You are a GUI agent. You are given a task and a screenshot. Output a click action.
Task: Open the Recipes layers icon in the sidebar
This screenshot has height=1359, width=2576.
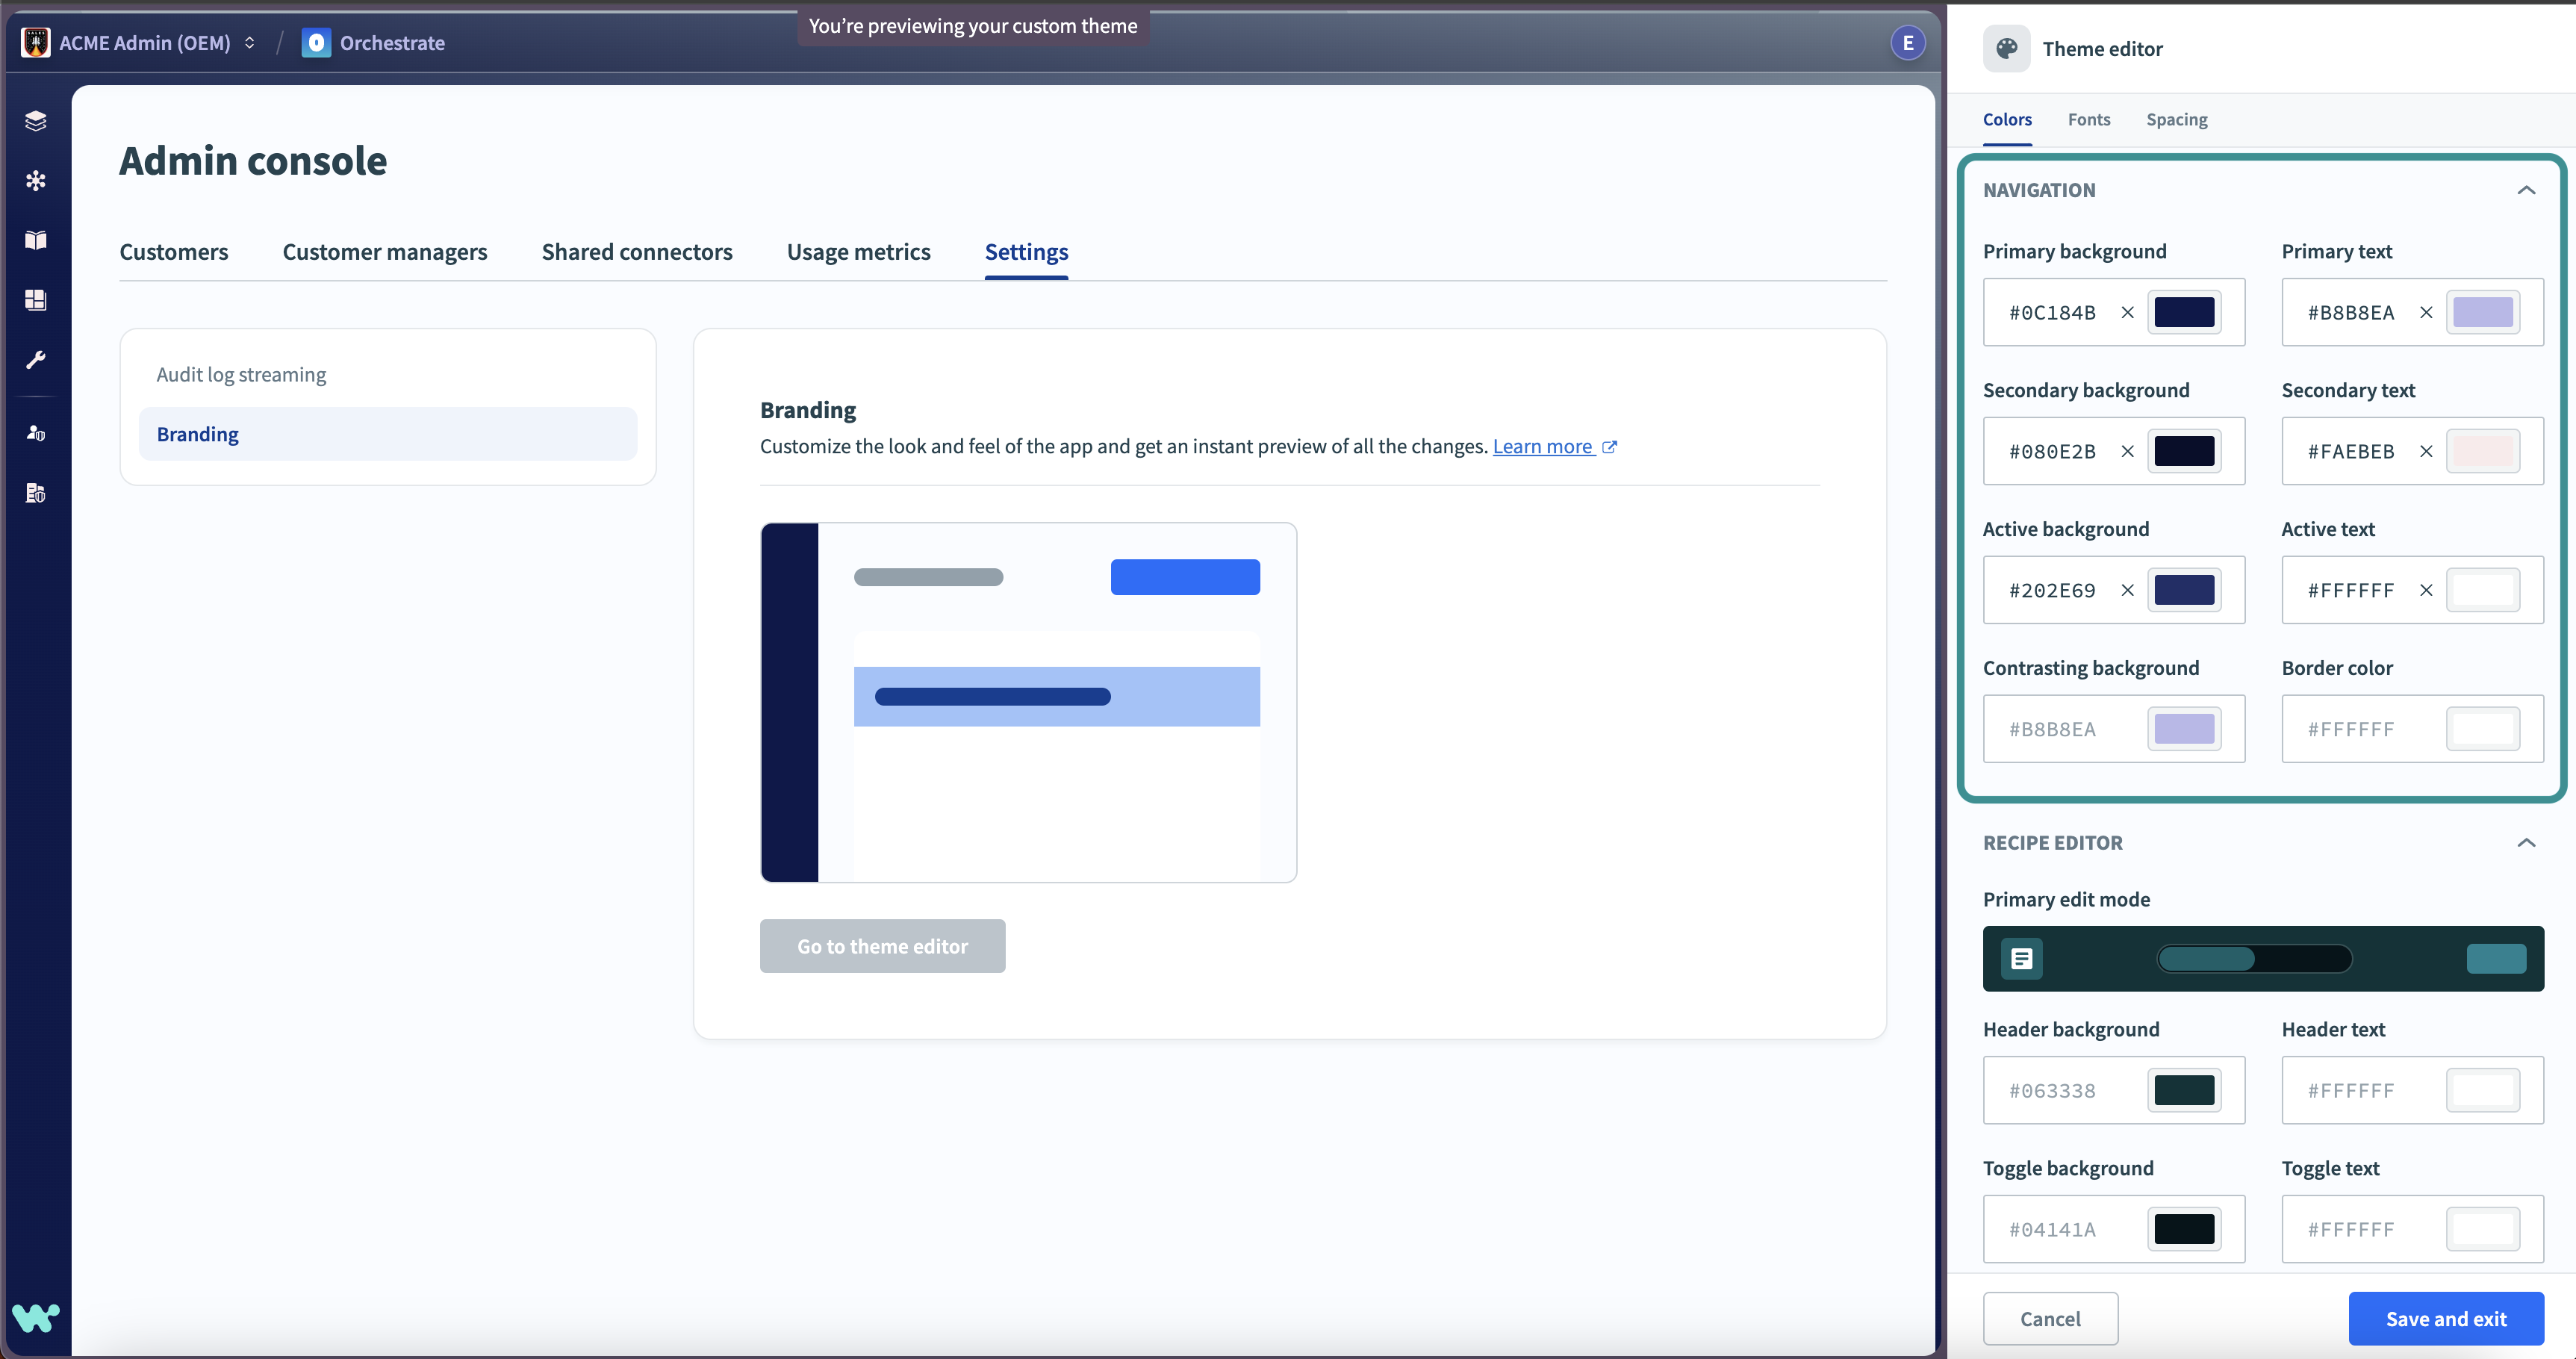pos(36,120)
